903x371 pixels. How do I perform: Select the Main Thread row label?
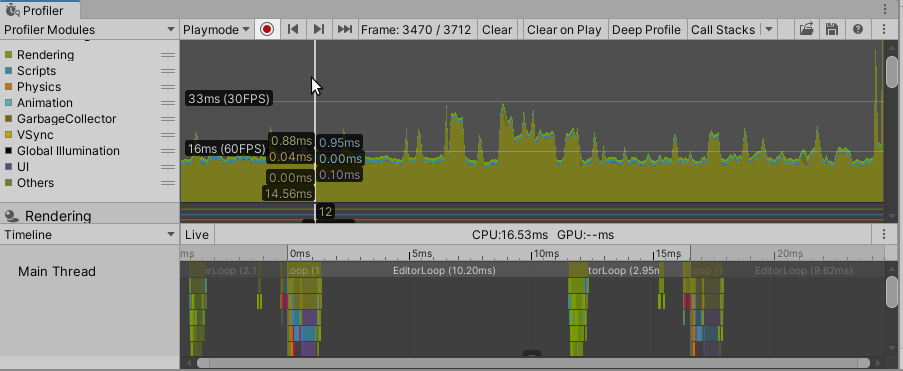56,271
